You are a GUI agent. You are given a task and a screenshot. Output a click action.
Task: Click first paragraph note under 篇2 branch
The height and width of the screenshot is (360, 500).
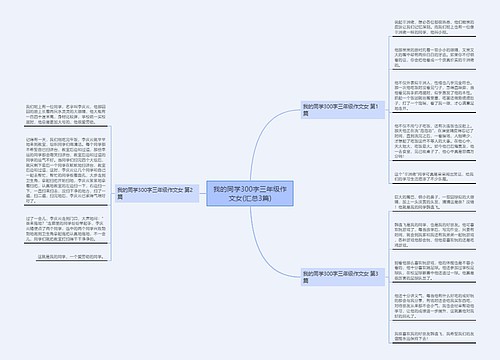click(x=66, y=114)
